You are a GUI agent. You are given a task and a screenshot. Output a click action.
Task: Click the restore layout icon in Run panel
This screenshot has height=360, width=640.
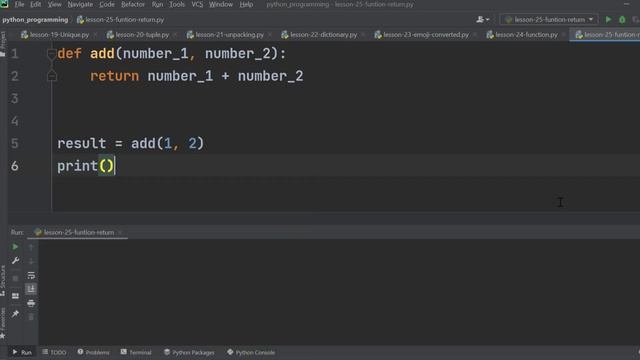point(15,296)
